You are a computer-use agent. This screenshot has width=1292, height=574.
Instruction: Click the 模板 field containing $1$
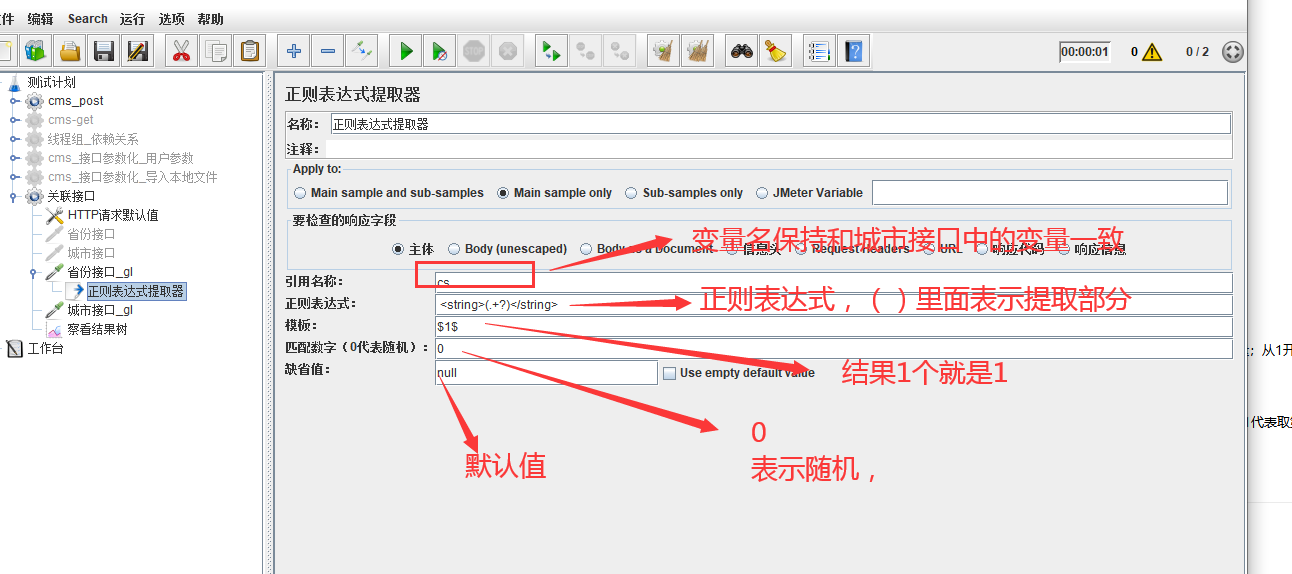tap(834, 326)
